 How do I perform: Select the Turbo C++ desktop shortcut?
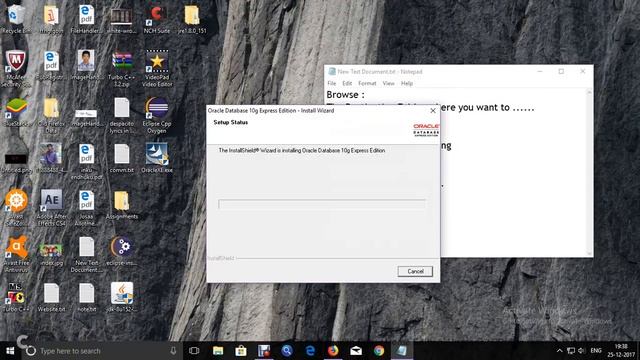click(16, 298)
